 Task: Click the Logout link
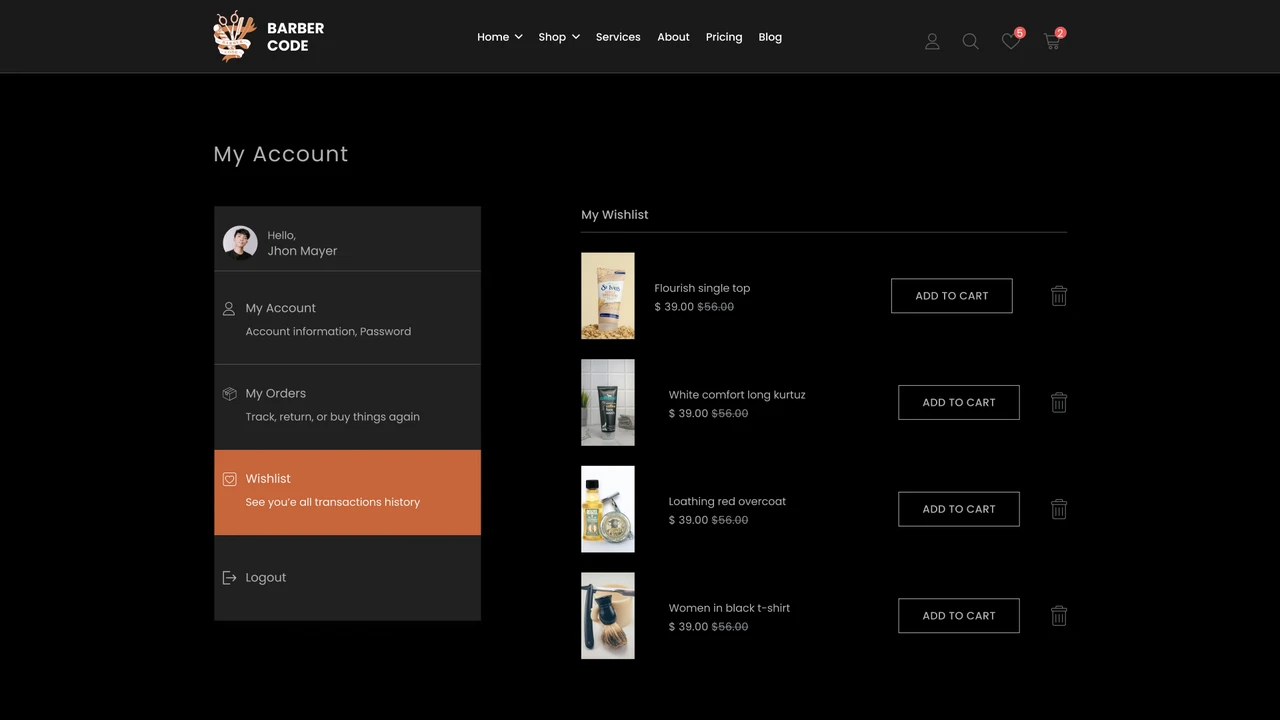pos(266,577)
